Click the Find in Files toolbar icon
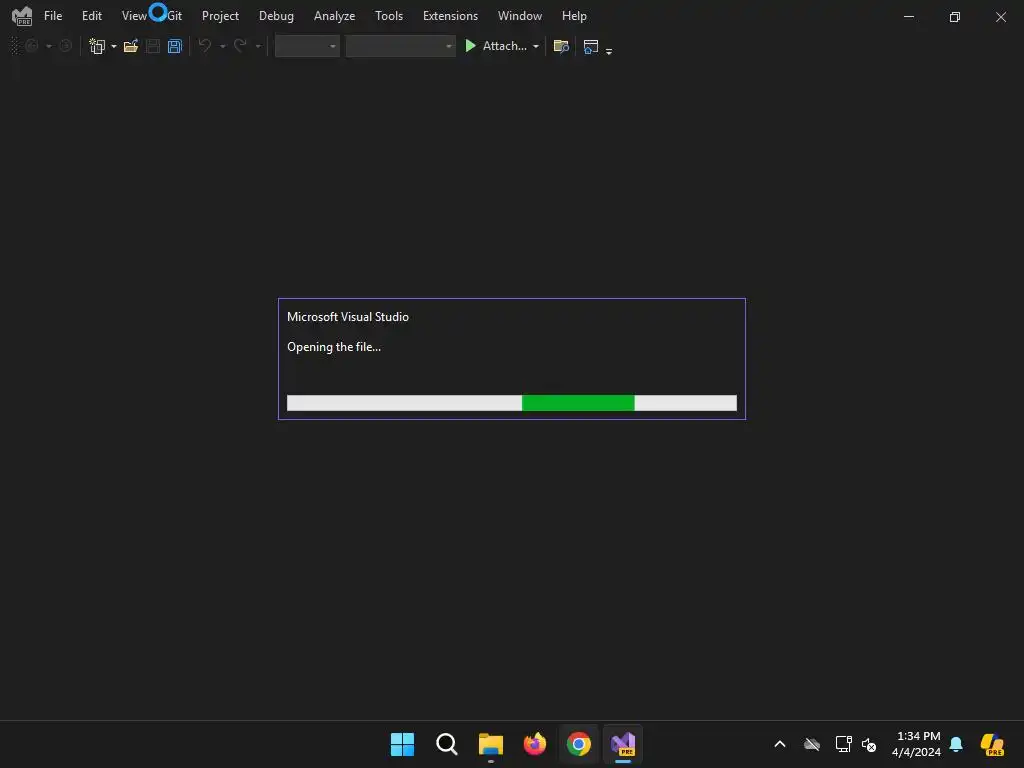The image size is (1024, 768). pos(561,46)
